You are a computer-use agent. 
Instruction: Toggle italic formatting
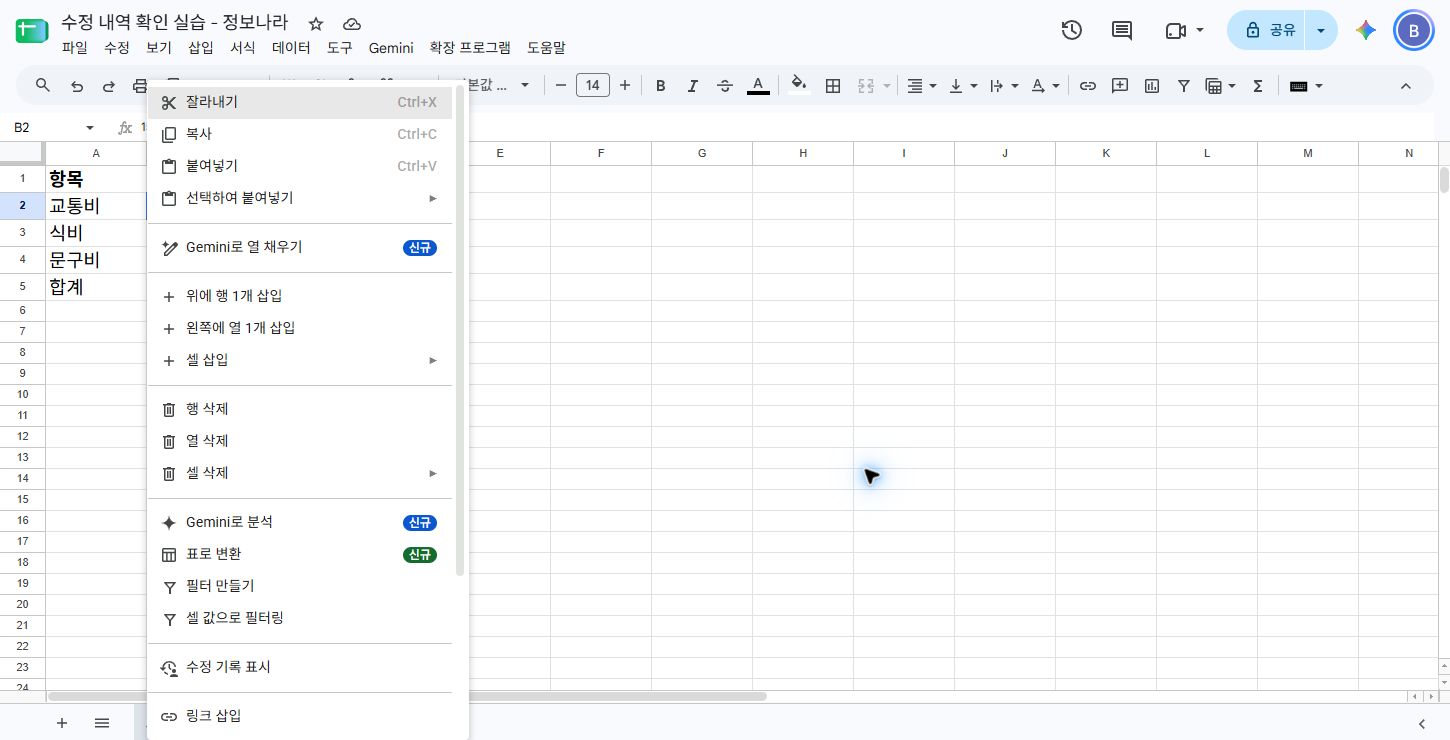pyautogui.click(x=692, y=86)
